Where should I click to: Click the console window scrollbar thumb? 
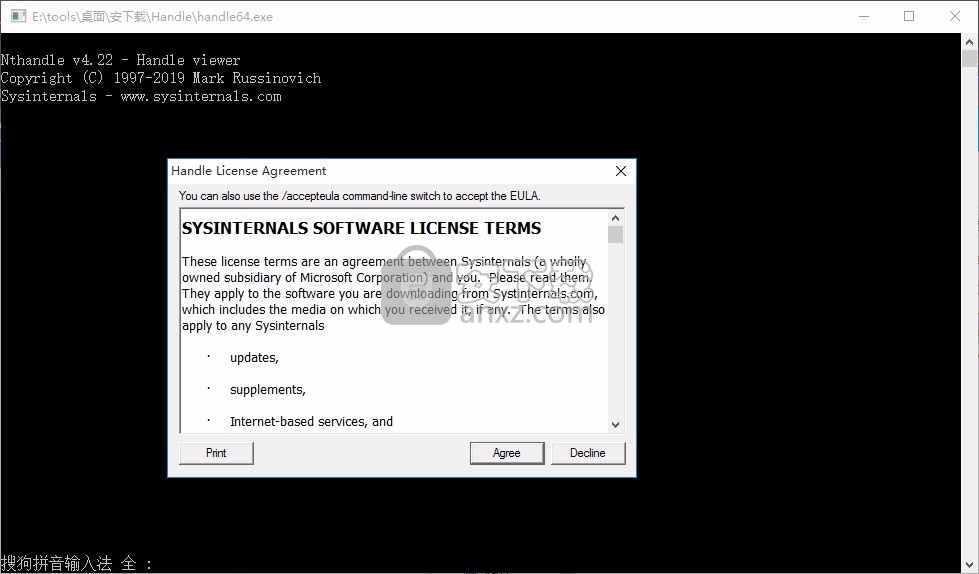[969, 59]
